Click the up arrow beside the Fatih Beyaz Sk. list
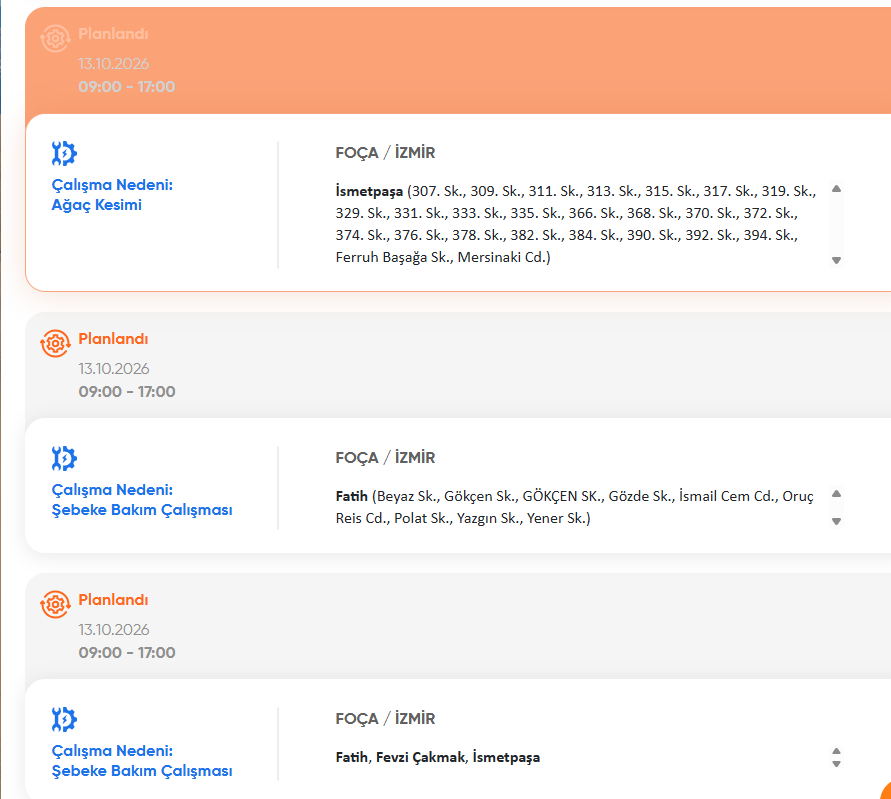The image size is (891, 799). tap(836, 494)
